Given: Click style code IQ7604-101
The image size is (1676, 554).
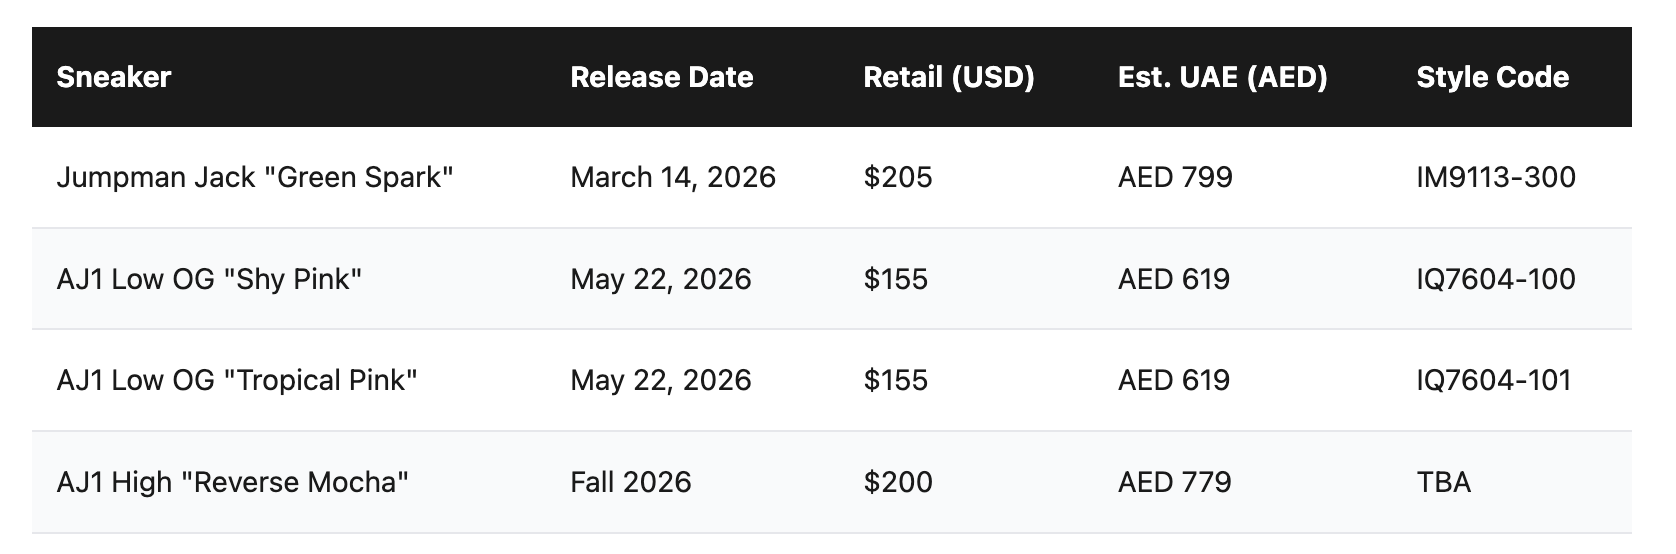Looking at the screenshot, I should [x=1494, y=380].
